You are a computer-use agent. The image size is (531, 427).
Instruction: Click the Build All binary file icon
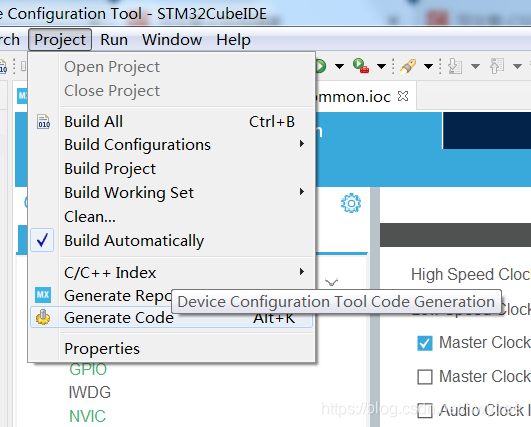tap(44, 122)
